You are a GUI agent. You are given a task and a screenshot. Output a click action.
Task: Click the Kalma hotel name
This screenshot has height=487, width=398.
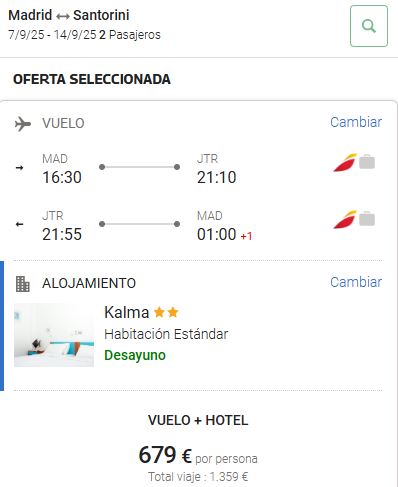point(126,313)
